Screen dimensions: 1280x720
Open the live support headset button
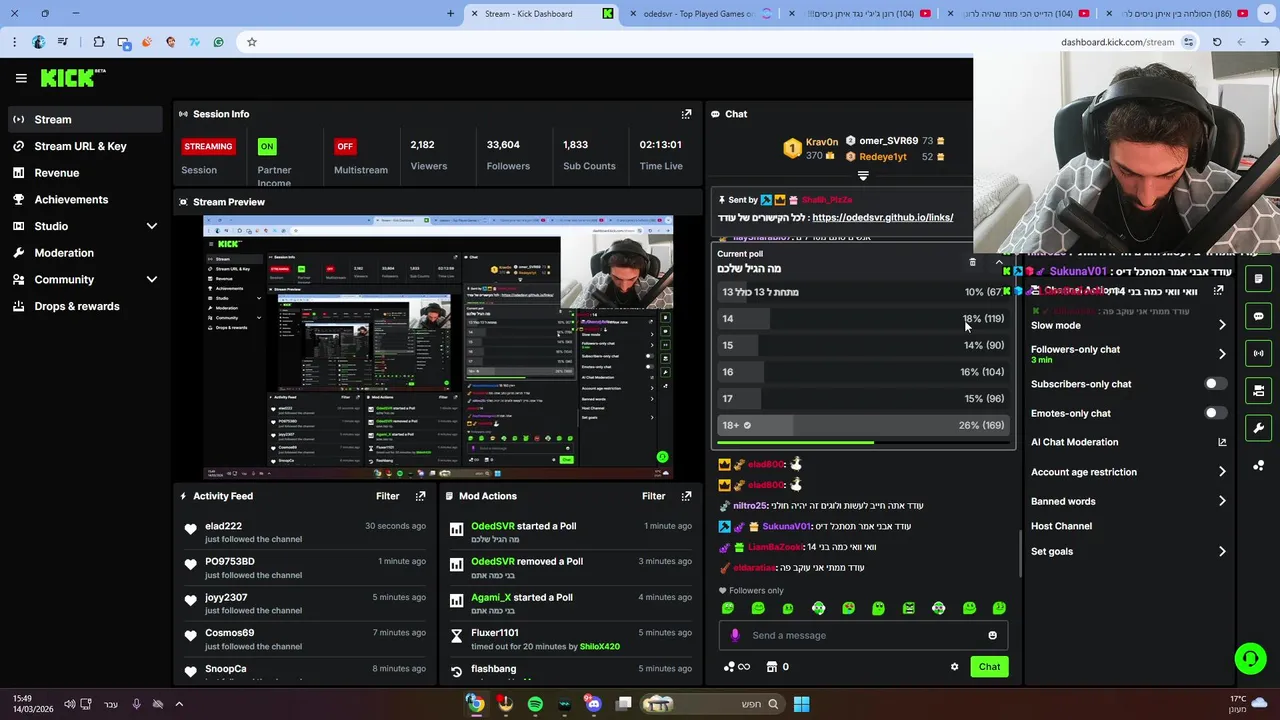pyautogui.click(x=1250, y=658)
